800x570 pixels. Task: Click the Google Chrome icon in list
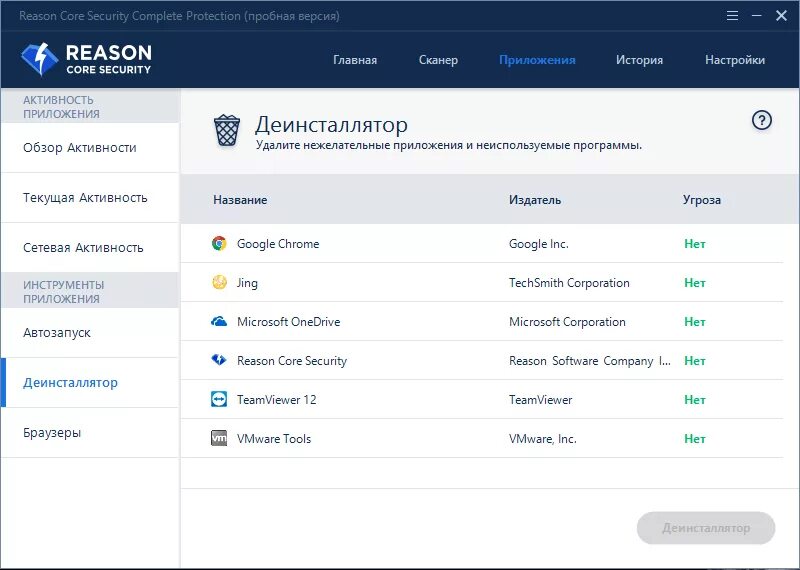[219, 243]
